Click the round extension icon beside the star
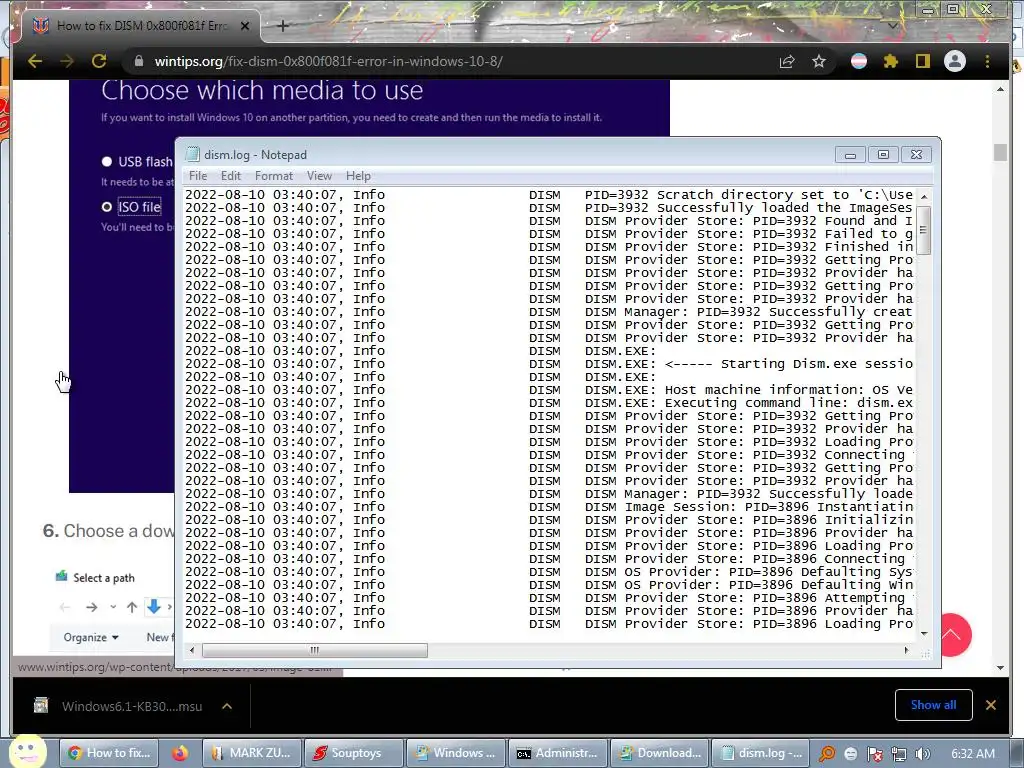The height and width of the screenshot is (768, 1024). click(859, 61)
